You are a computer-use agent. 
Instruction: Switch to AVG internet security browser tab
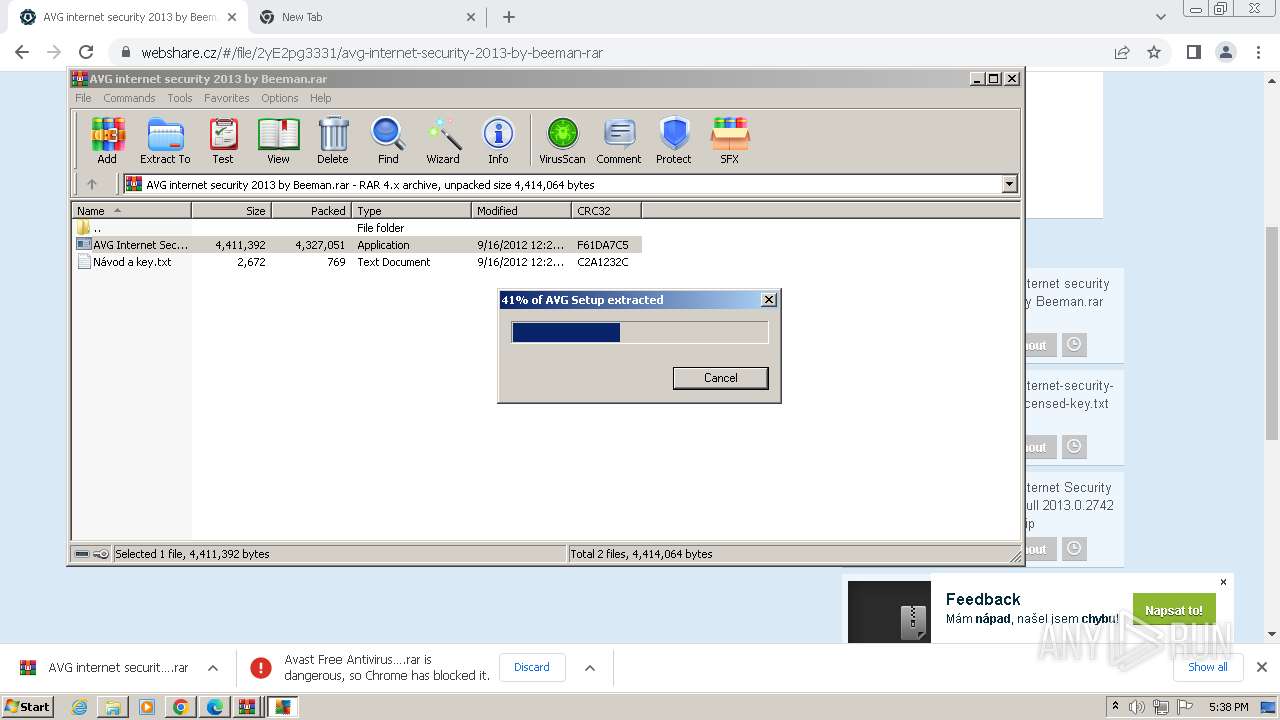131,17
